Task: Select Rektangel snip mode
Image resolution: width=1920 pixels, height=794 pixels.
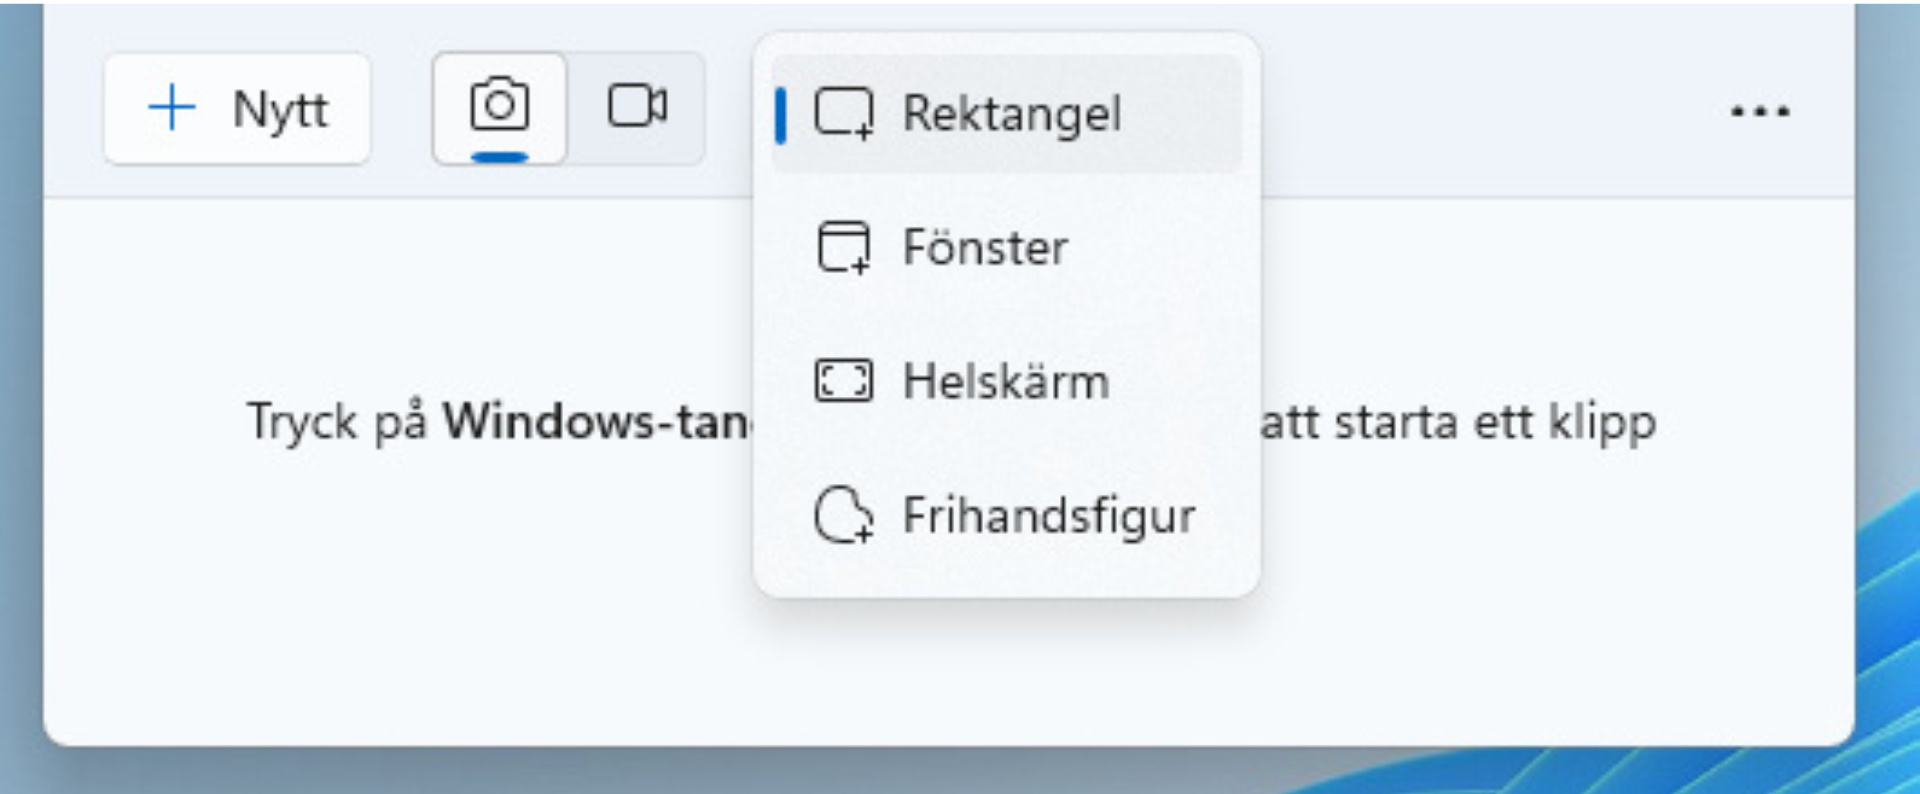Action: click(1011, 113)
